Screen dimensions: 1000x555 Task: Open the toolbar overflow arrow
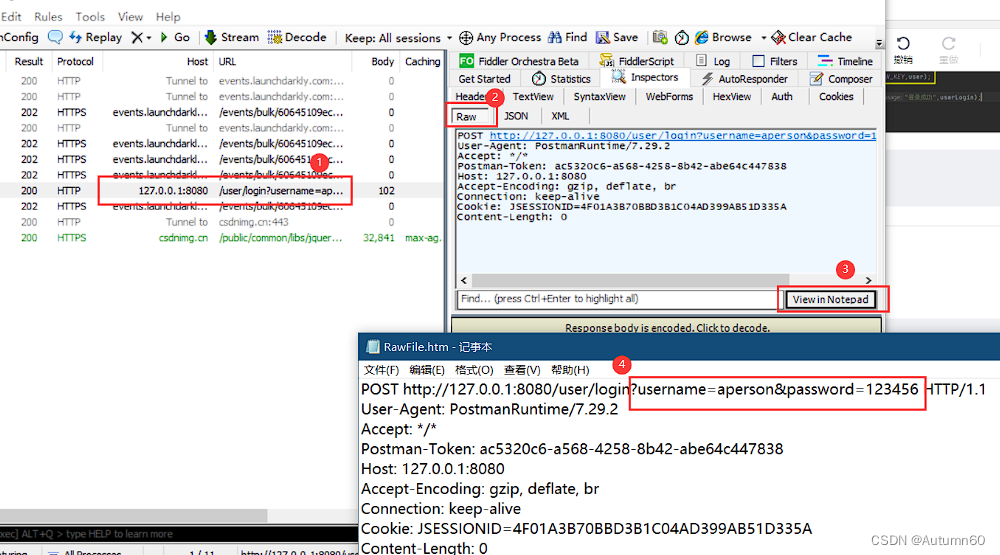click(x=879, y=43)
